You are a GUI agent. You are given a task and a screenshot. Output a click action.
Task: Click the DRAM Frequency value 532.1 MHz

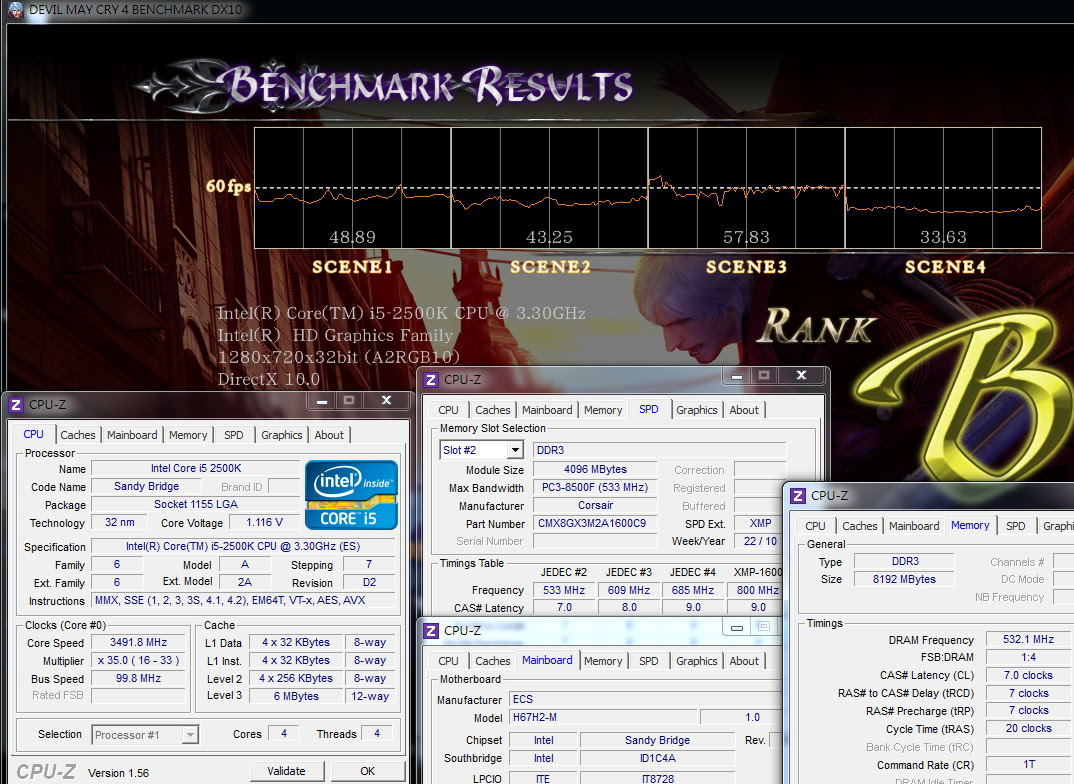pos(1028,640)
